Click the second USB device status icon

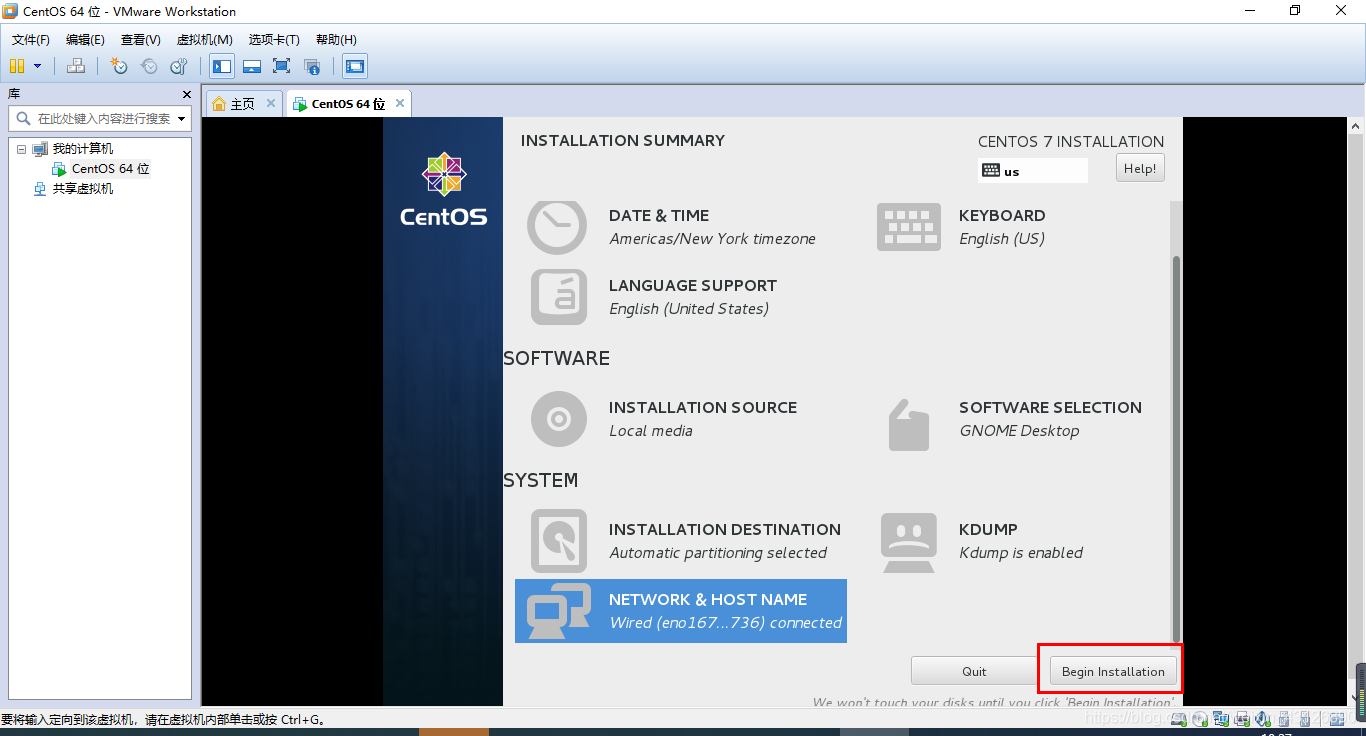(1305, 718)
